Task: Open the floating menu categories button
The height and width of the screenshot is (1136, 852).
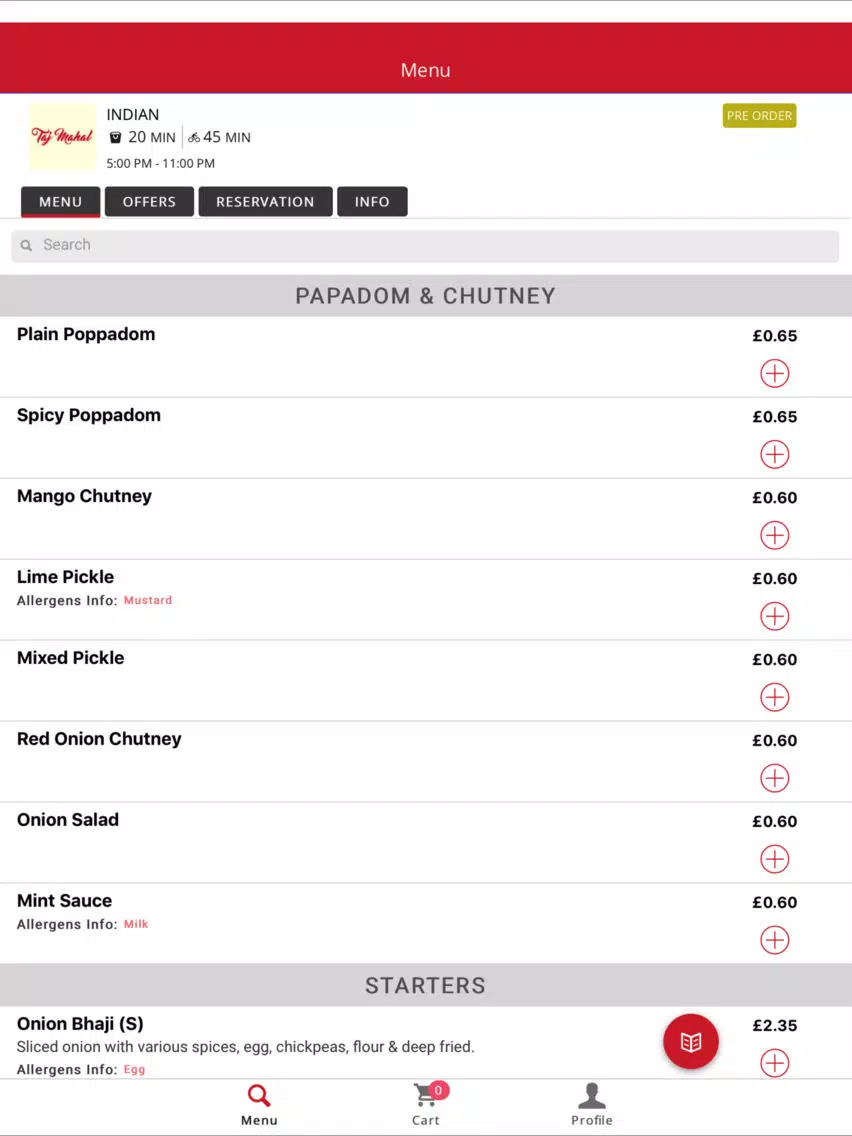Action: [x=690, y=1042]
